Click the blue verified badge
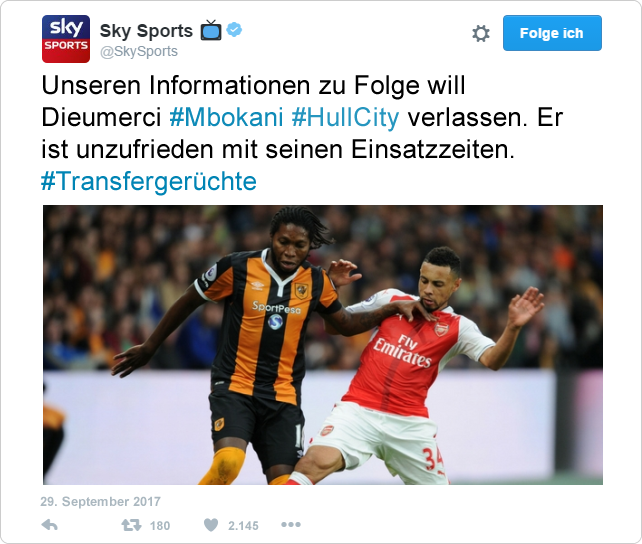642x544 pixels. click(x=234, y=30)
